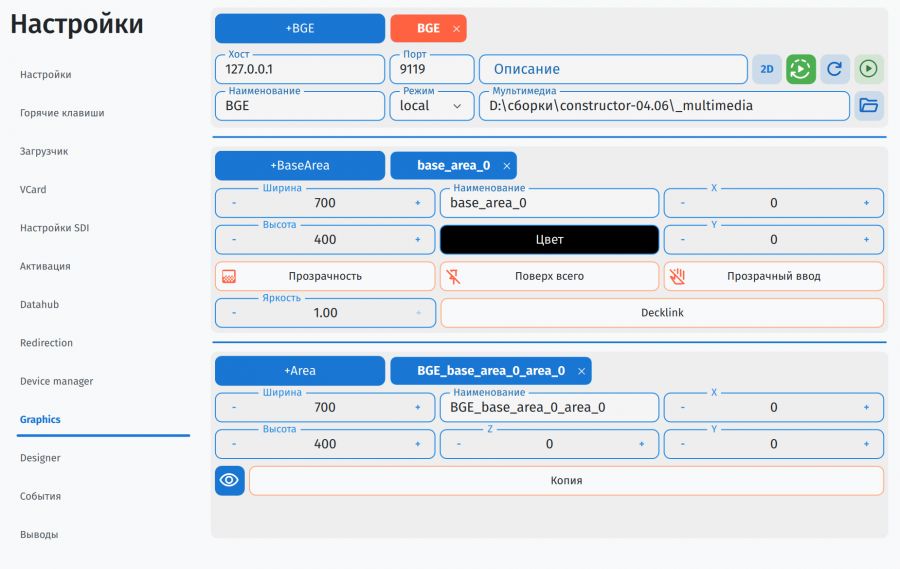Click the Мультимедиа path field
Viewport: 900px width, 569px height.
(664, 106)
